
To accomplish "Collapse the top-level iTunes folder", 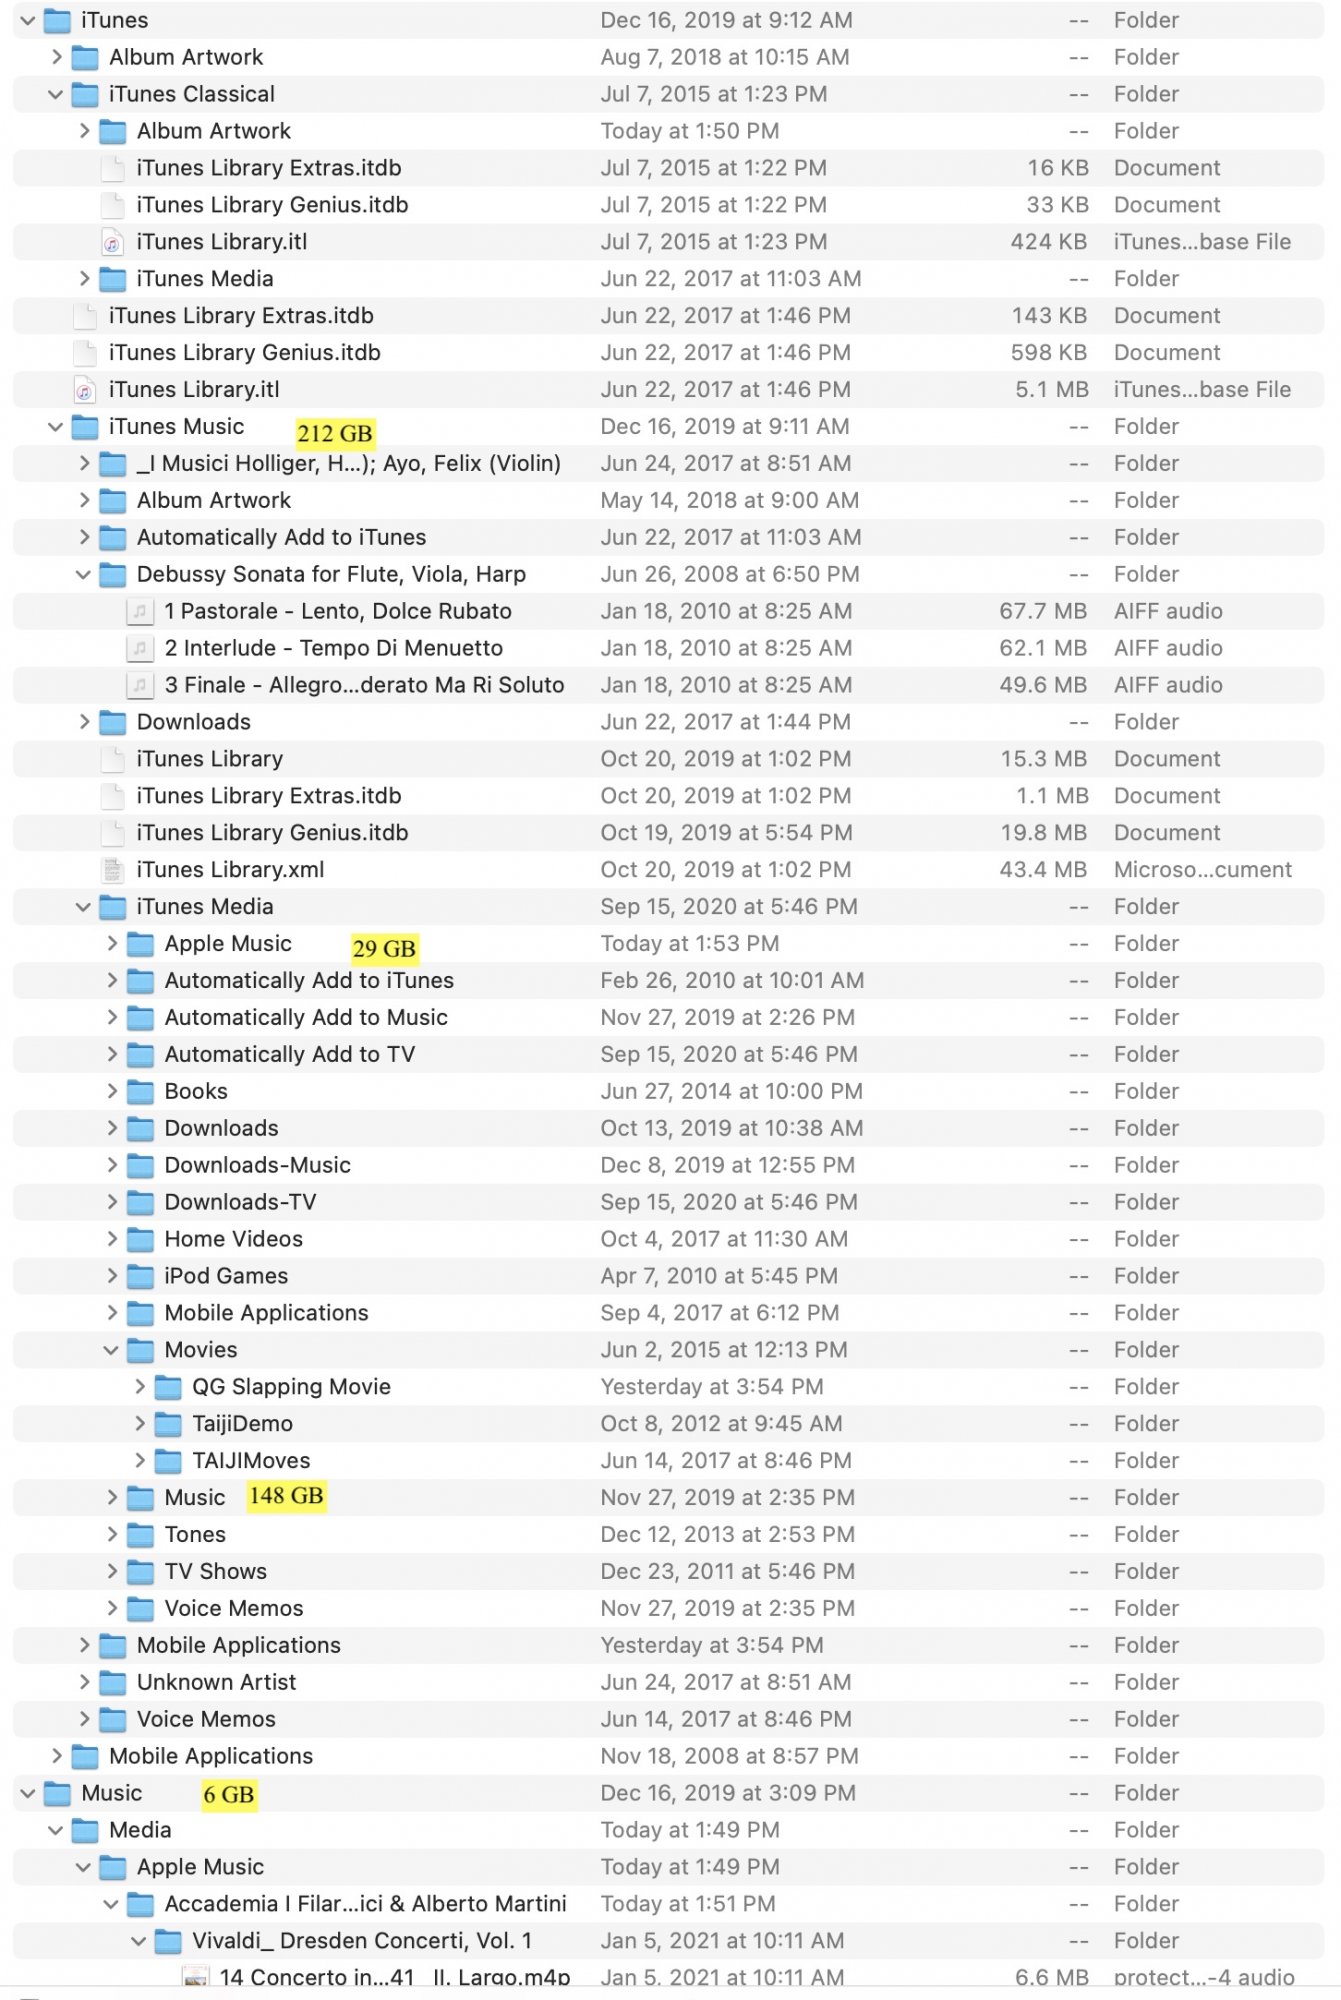I will pyautogui.click(x=28, y=20).
